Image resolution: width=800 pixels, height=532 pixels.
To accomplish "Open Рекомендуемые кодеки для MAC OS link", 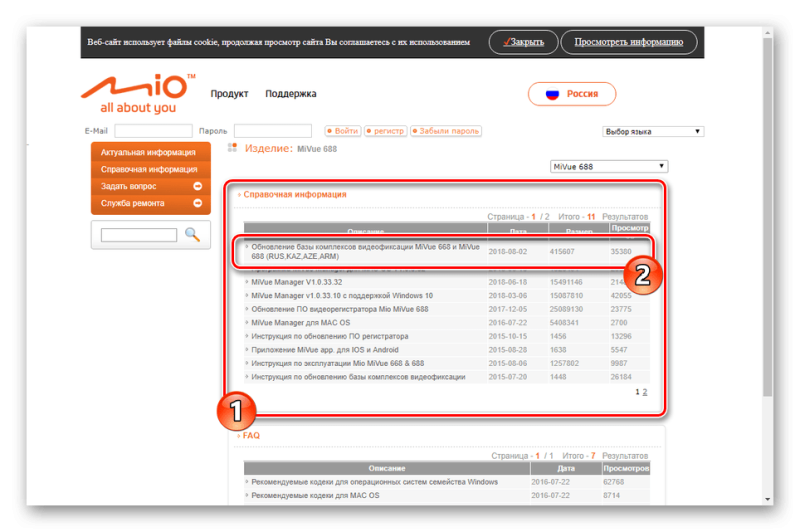I will point(315,496).
